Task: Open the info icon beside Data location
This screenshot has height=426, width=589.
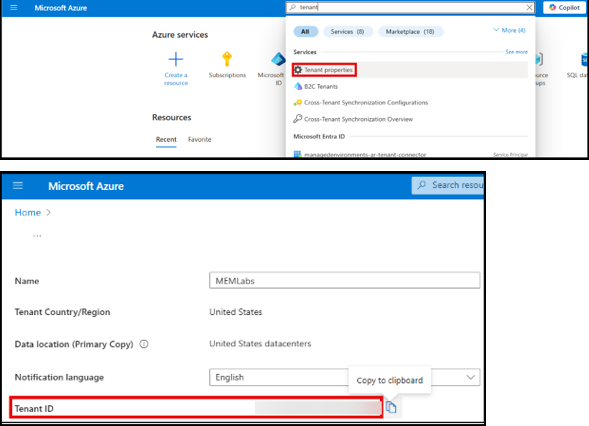Action: [144, 344]
